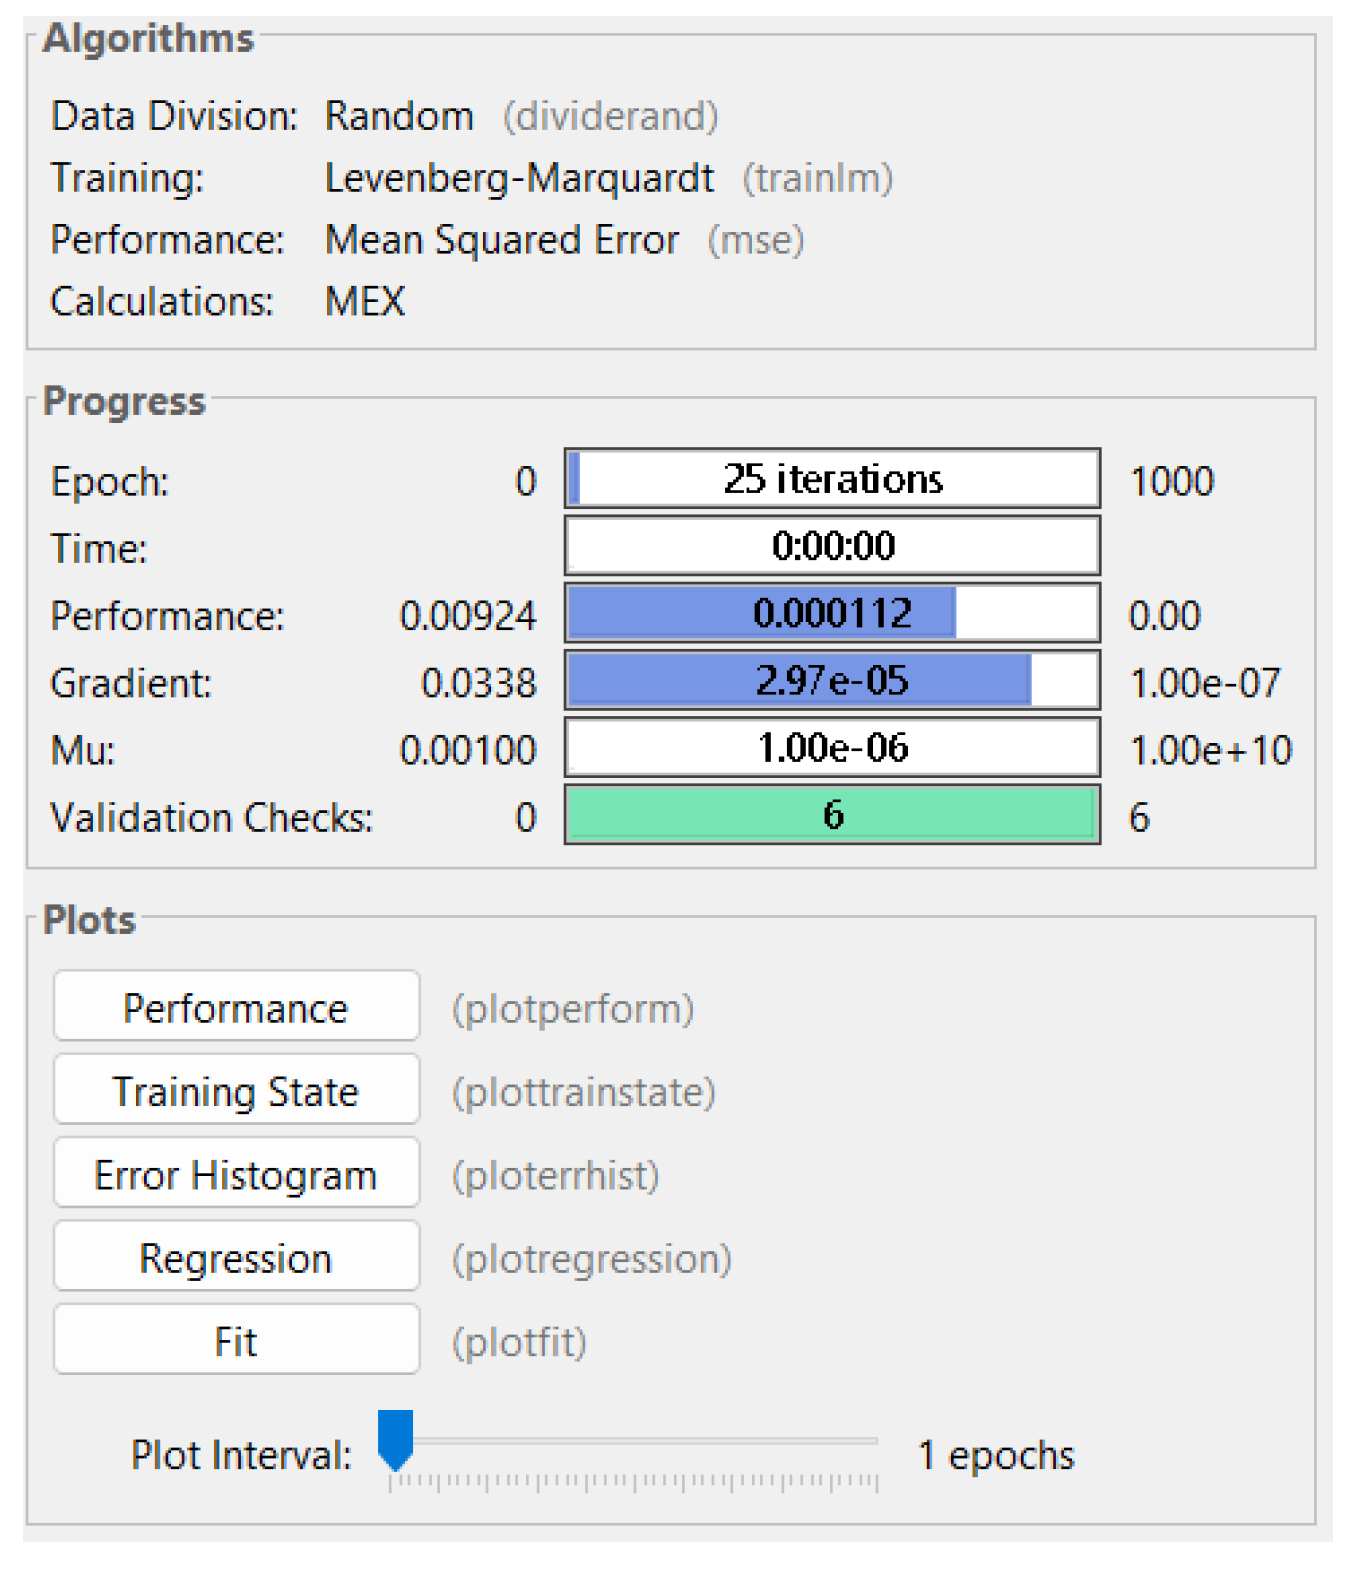The height and width of the screenshot is (1571, 1364).
Task: Select the Time progress bar reading 0:00:00
Action: tap(832, 546)
